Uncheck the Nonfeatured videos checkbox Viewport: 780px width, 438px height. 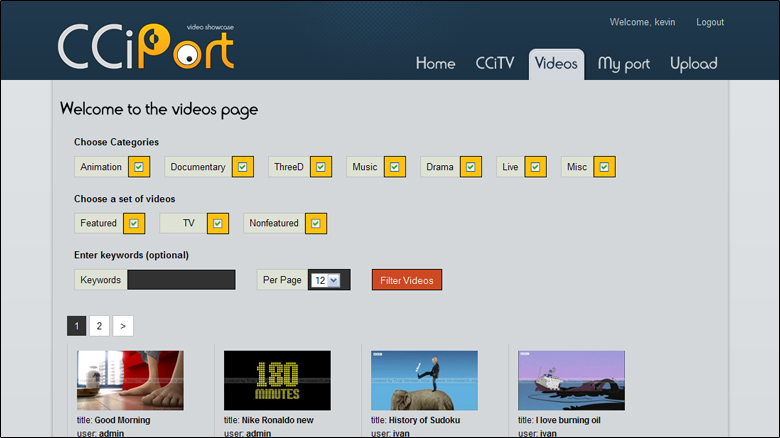click(x=316, y=223)
